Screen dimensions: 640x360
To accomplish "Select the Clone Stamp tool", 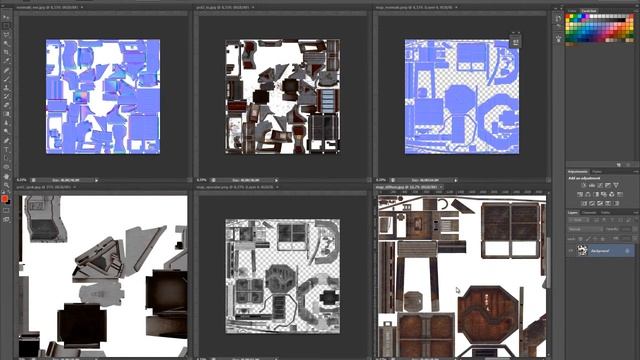I will 6,87.
